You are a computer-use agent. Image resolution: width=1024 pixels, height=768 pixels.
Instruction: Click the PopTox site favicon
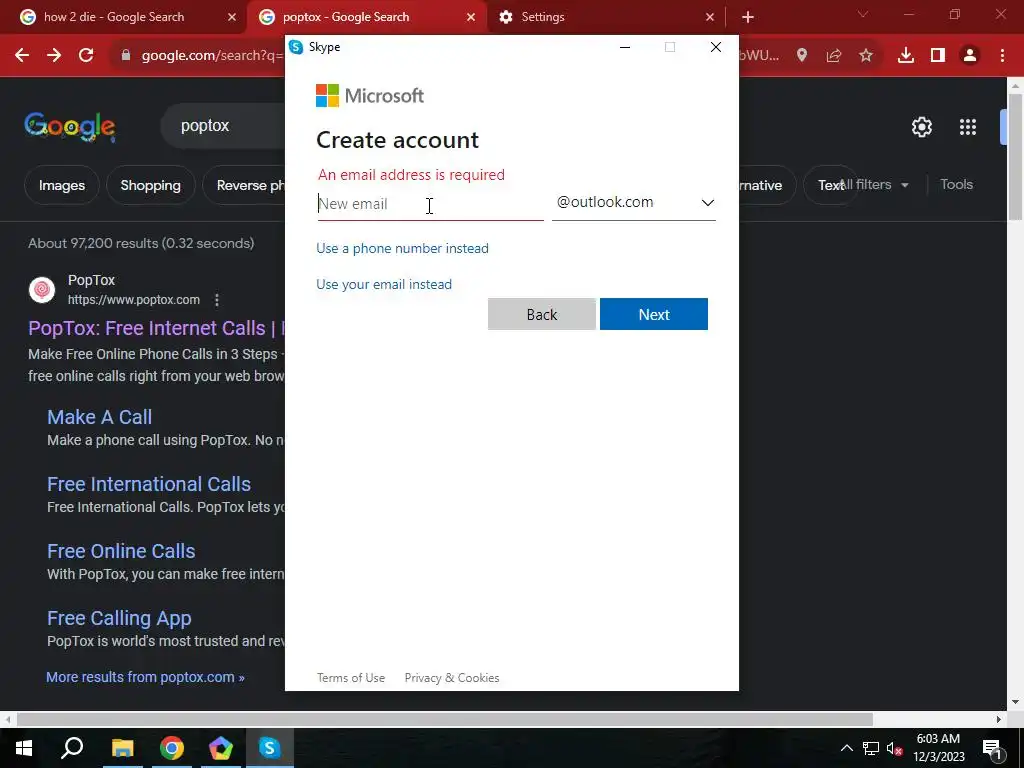[x=42, y=289]
